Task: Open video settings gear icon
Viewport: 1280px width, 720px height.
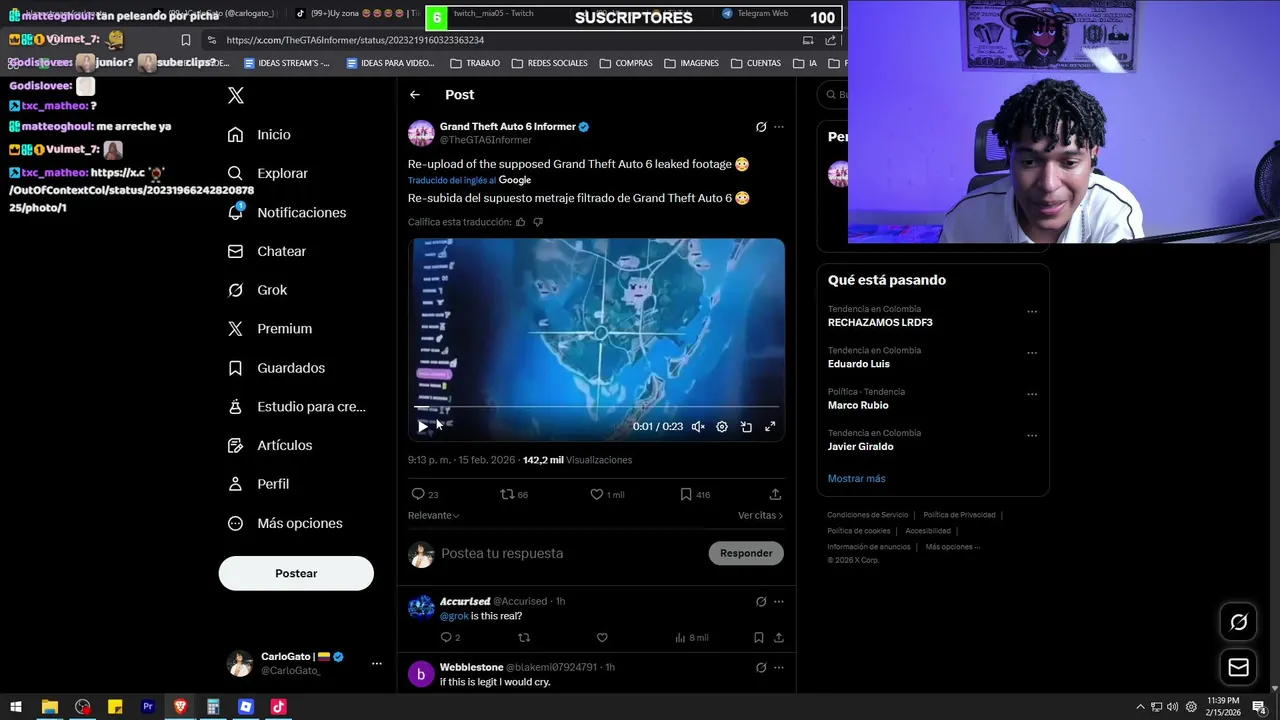Action: point(722,426)
